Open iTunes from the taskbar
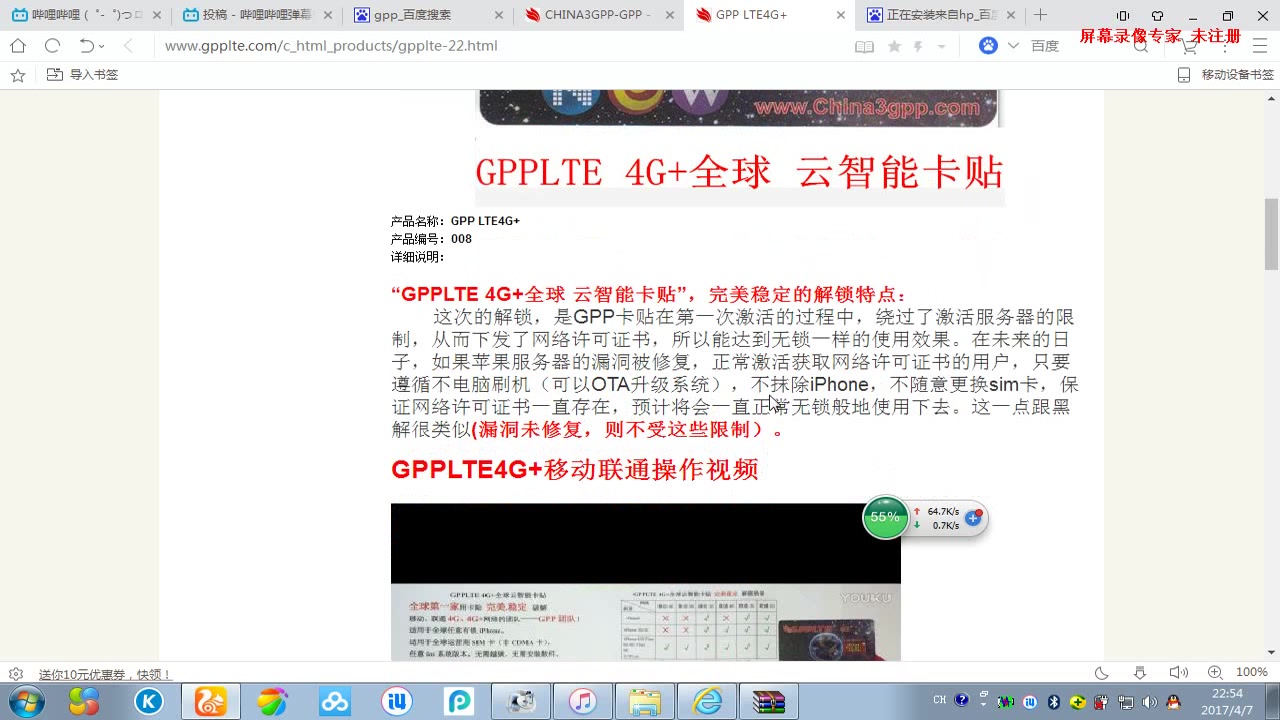This screenshot has height=720, width=1280. click(583, 702)
